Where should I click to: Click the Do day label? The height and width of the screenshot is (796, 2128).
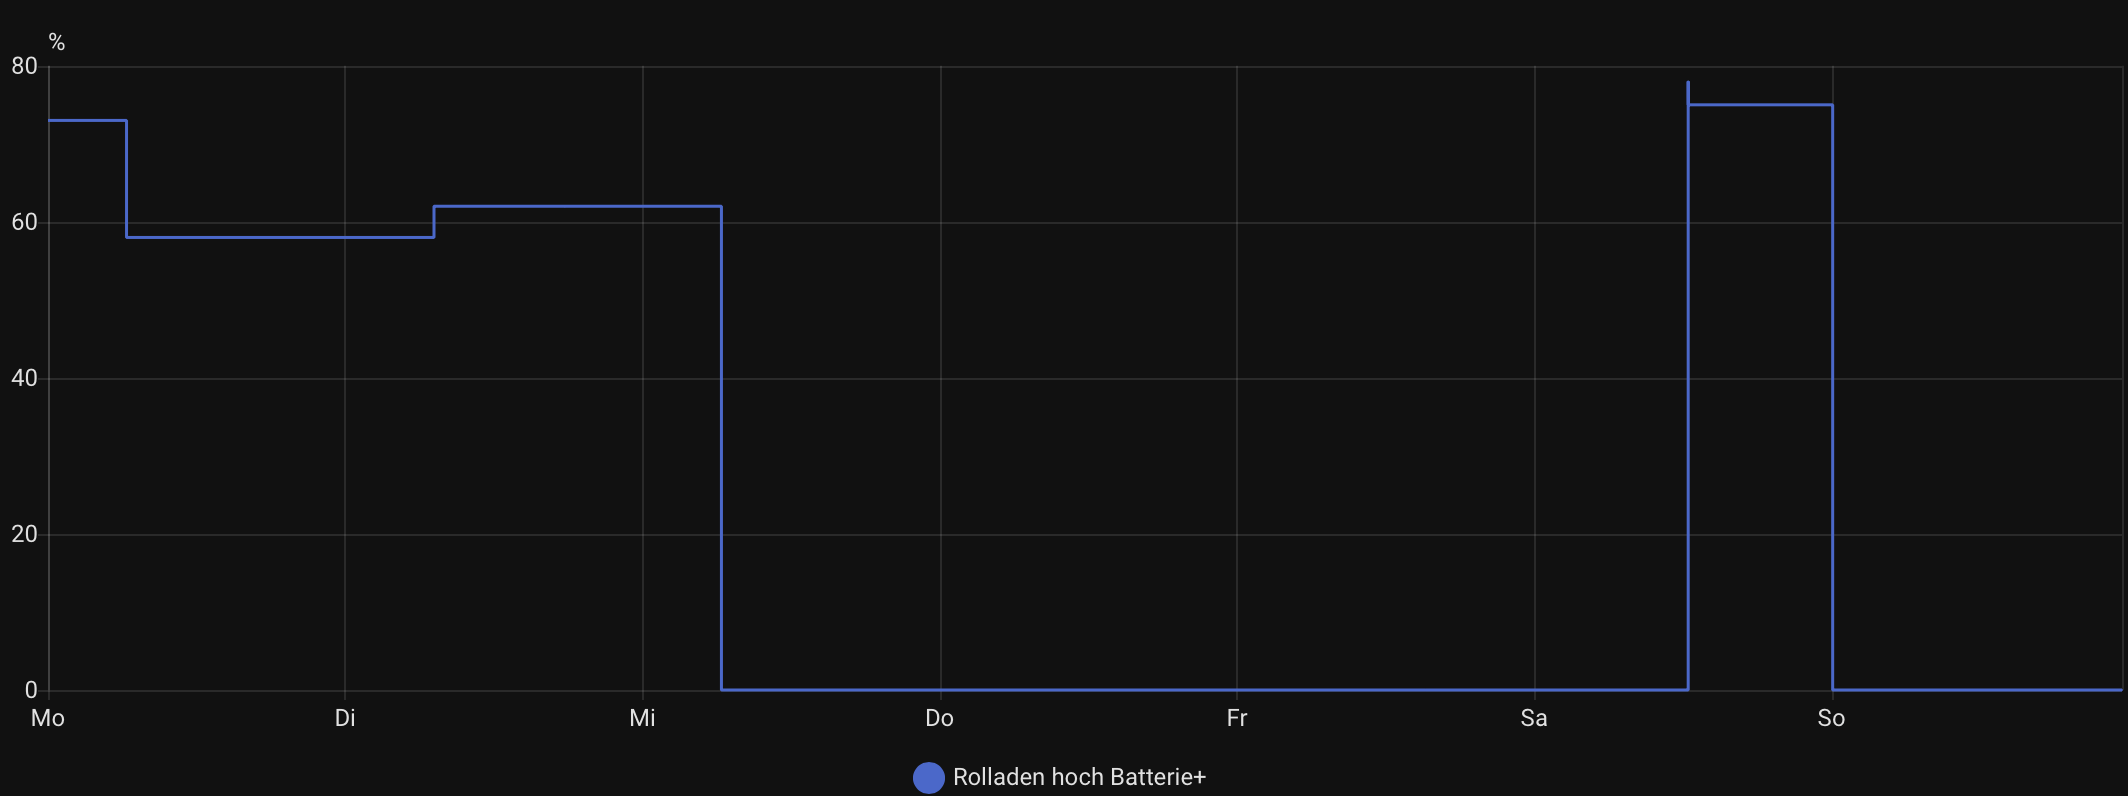click(940, 718)
